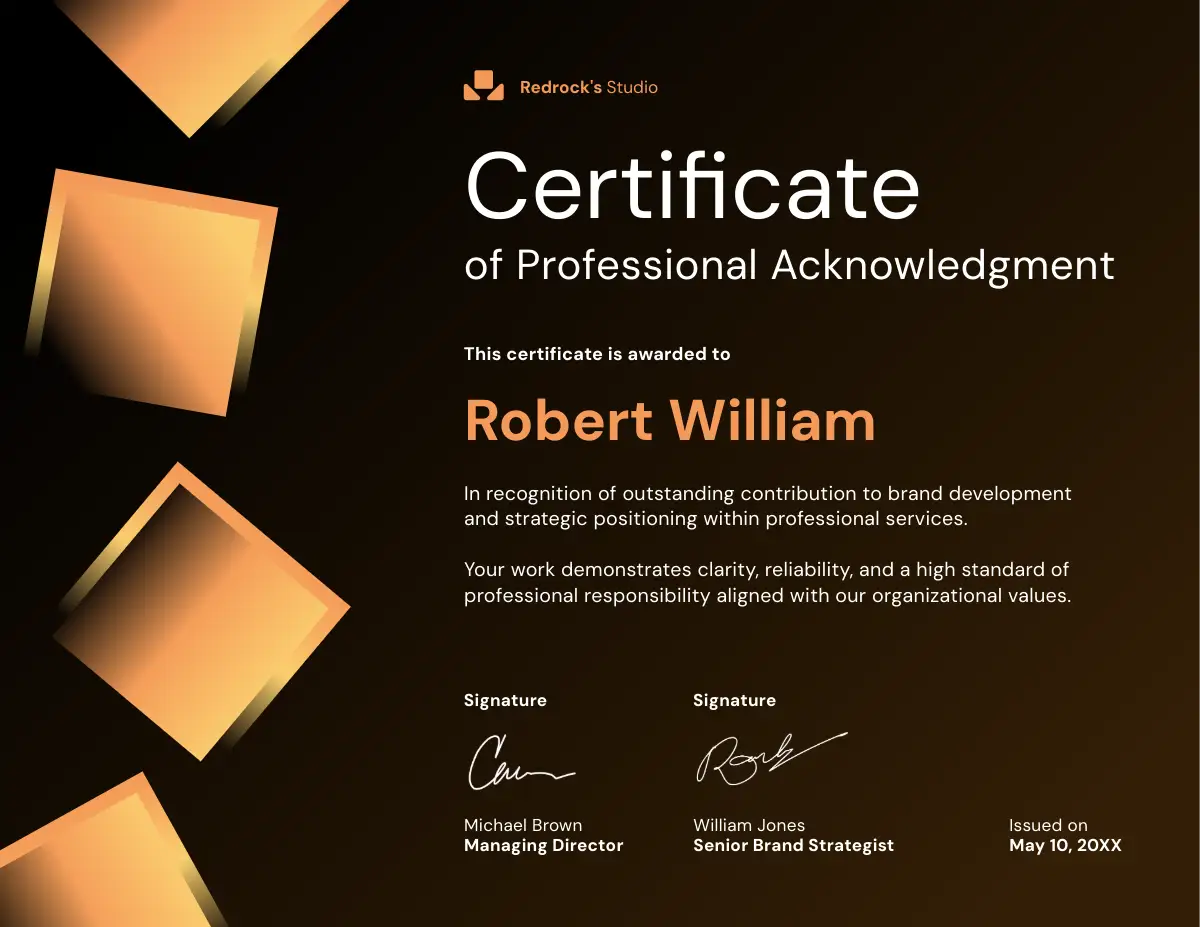Click Michael Brown's handwritten signature
This screenshot has width=1200, height=927.
pos(520,765)
